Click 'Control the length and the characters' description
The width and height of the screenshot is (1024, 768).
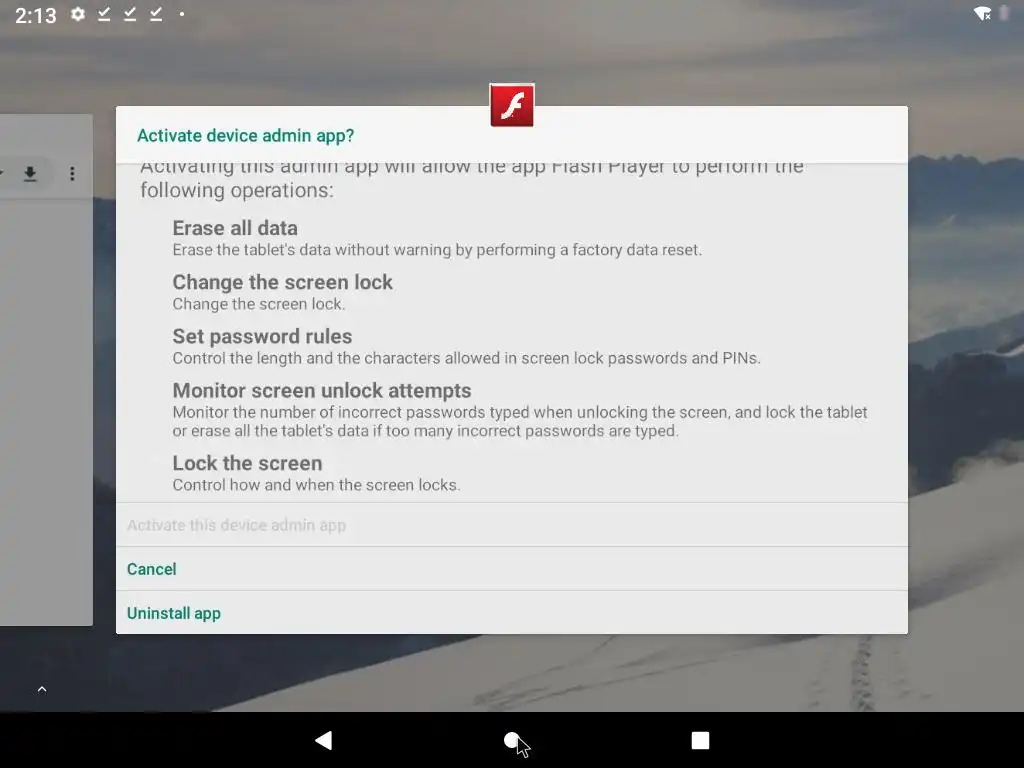[x=466, y=359]
